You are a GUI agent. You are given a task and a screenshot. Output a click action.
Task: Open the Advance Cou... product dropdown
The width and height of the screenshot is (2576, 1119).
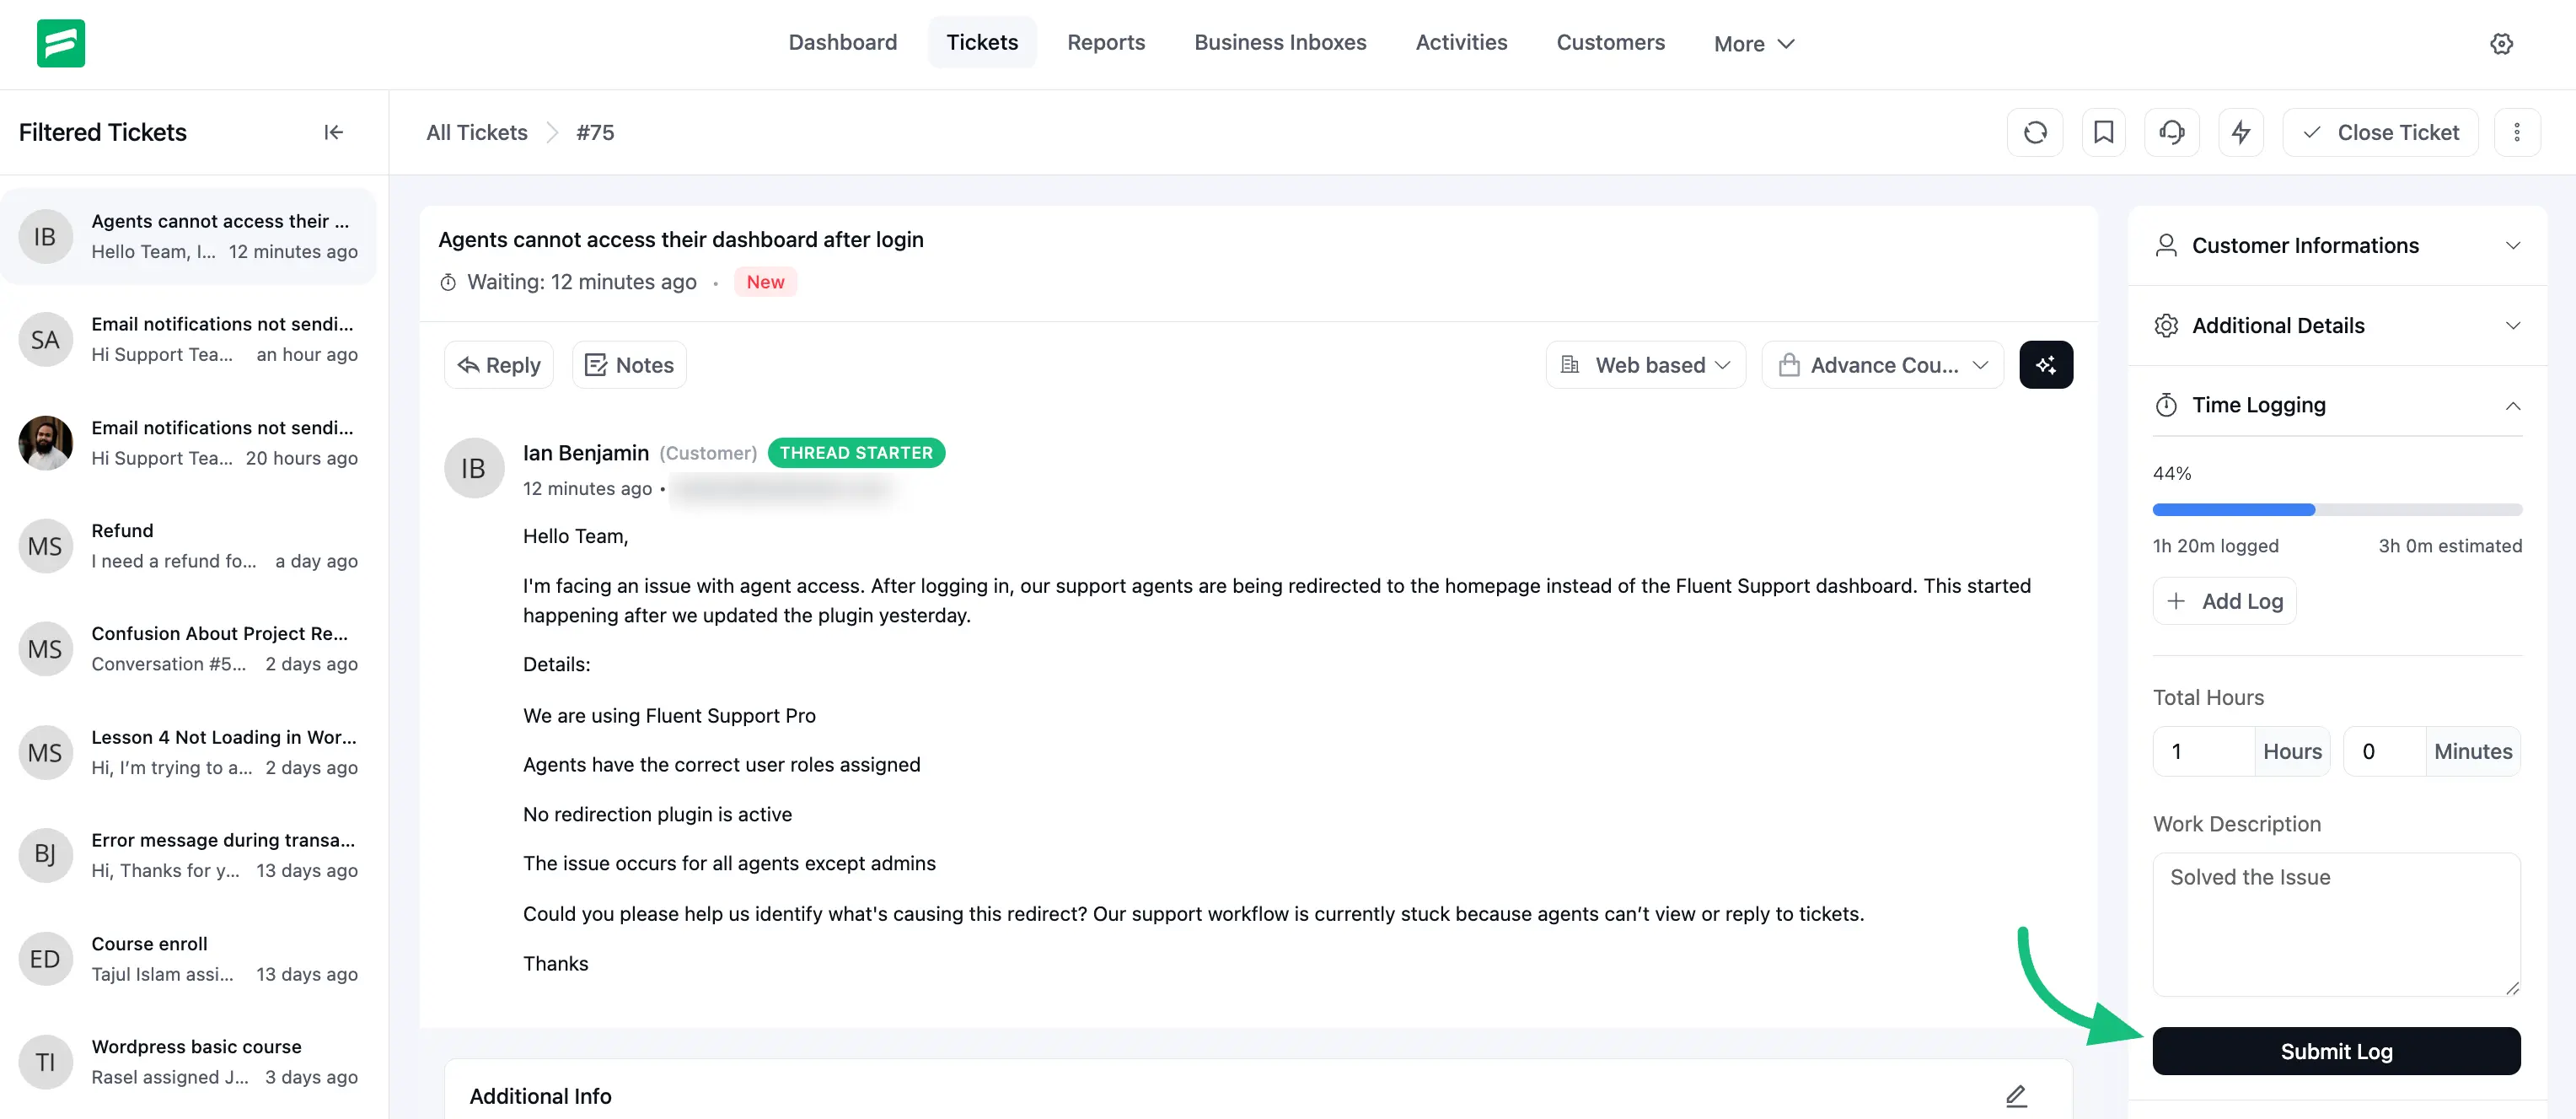1882,365
